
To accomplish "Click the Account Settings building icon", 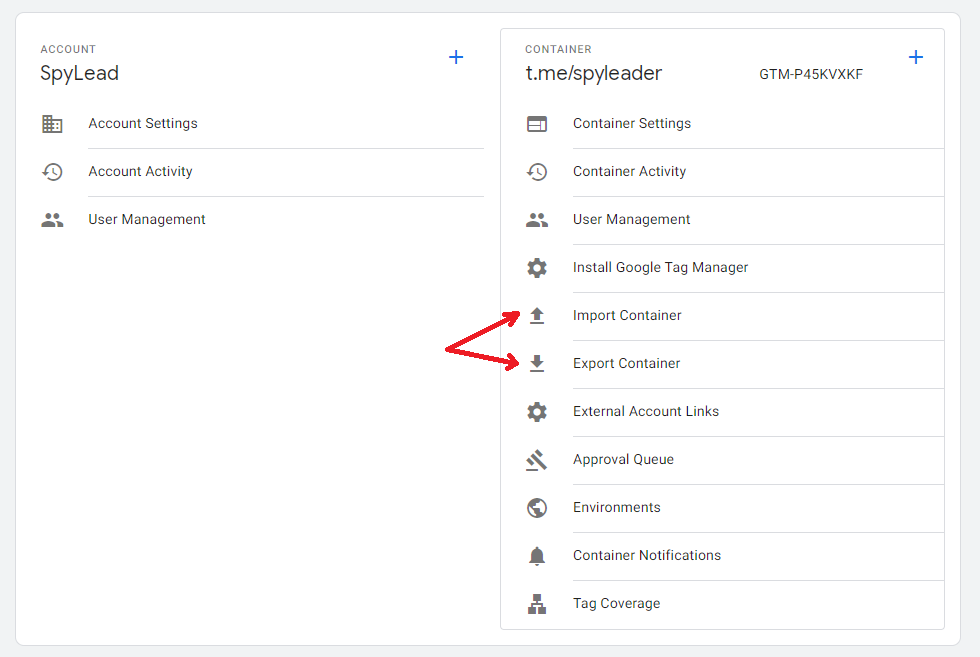I will (52, 124).
